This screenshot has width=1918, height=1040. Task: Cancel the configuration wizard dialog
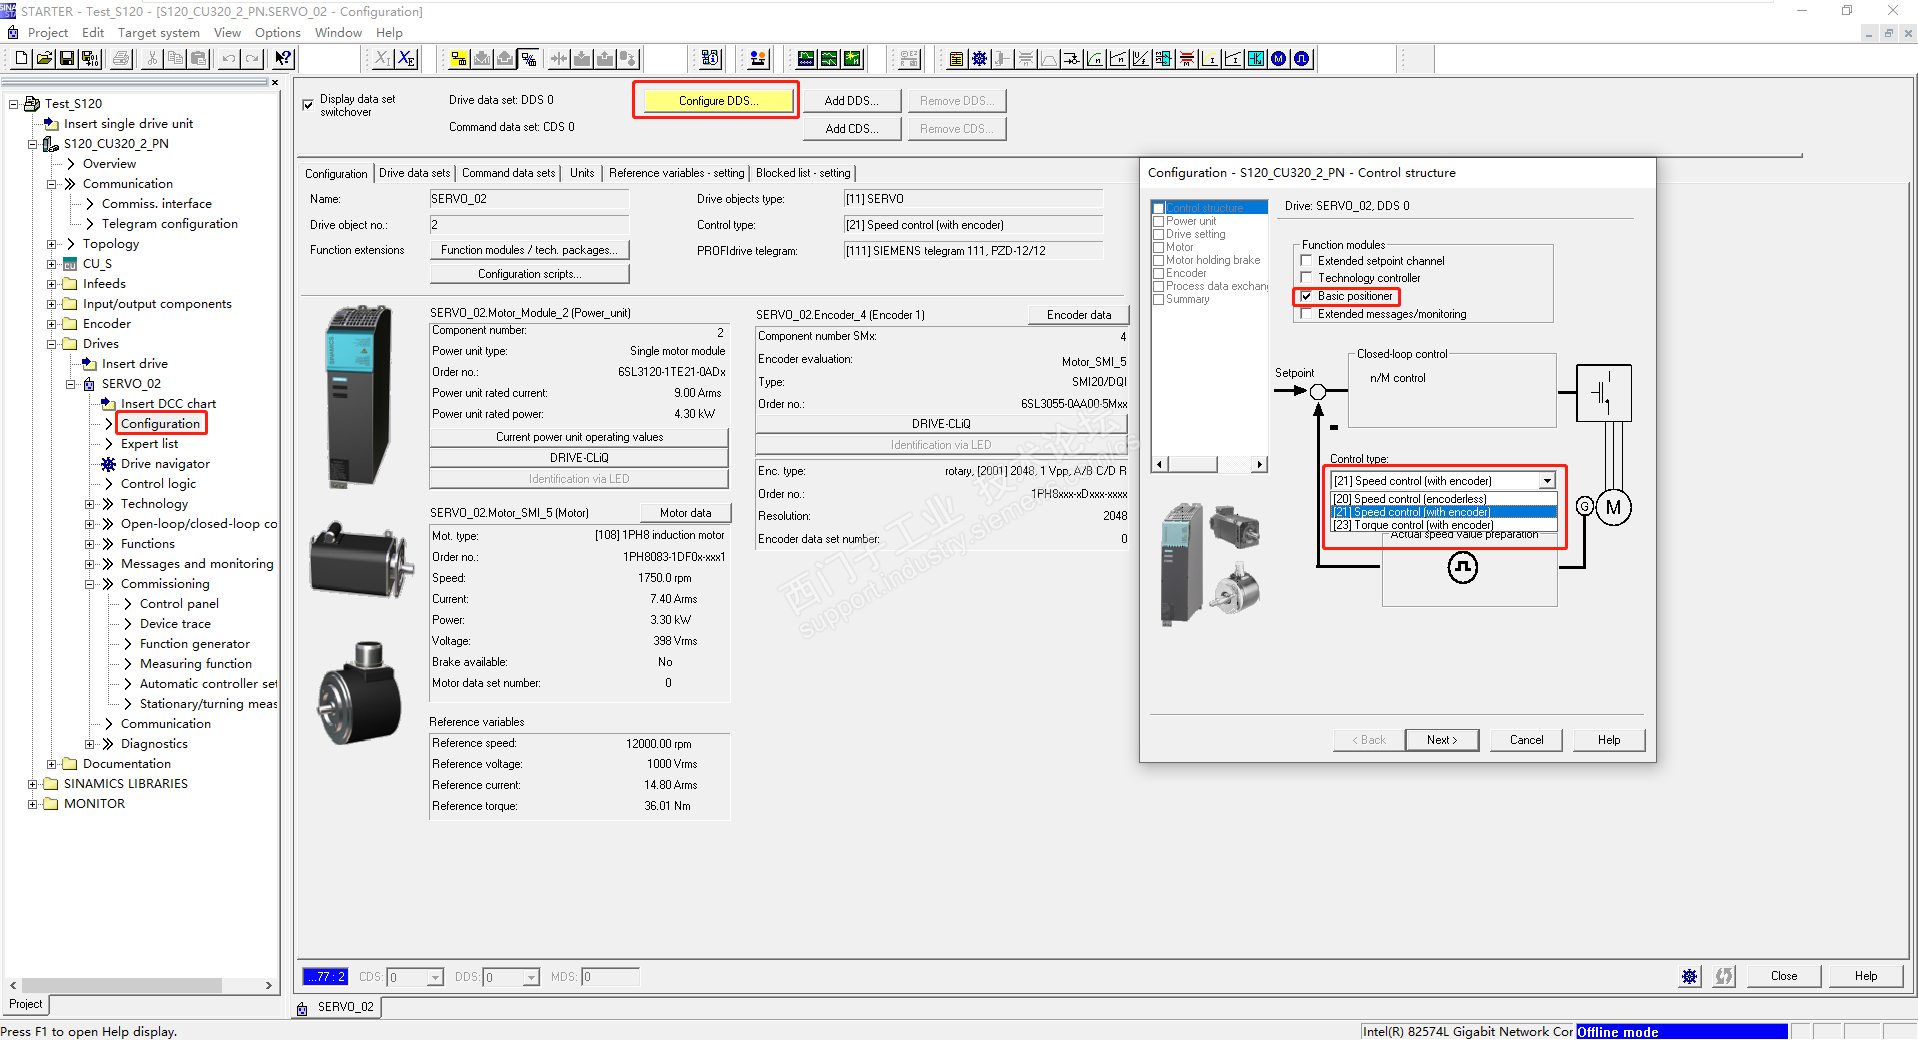(1526, 740)
